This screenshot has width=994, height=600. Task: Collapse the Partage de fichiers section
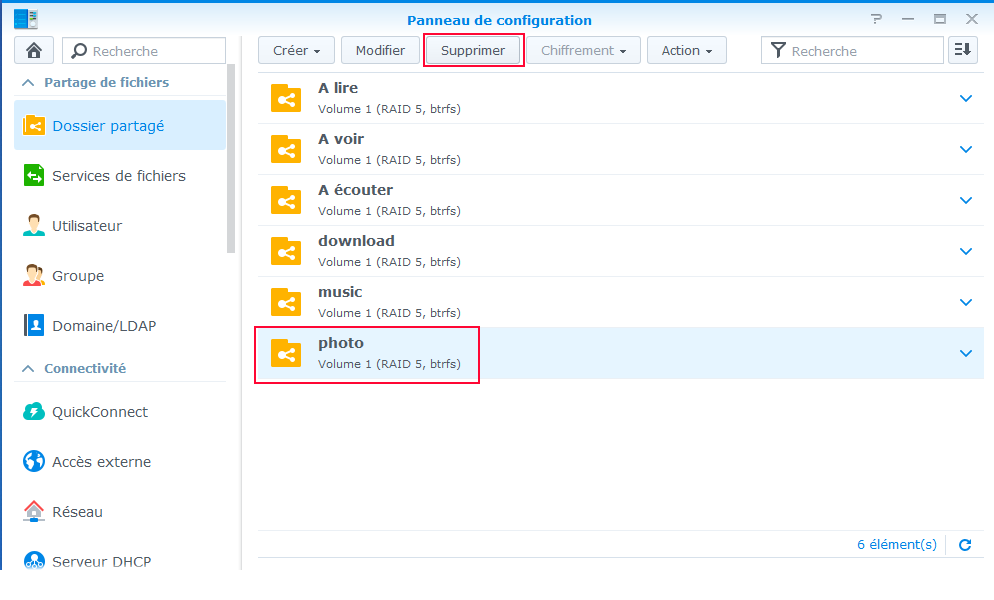tap(28, 83)
